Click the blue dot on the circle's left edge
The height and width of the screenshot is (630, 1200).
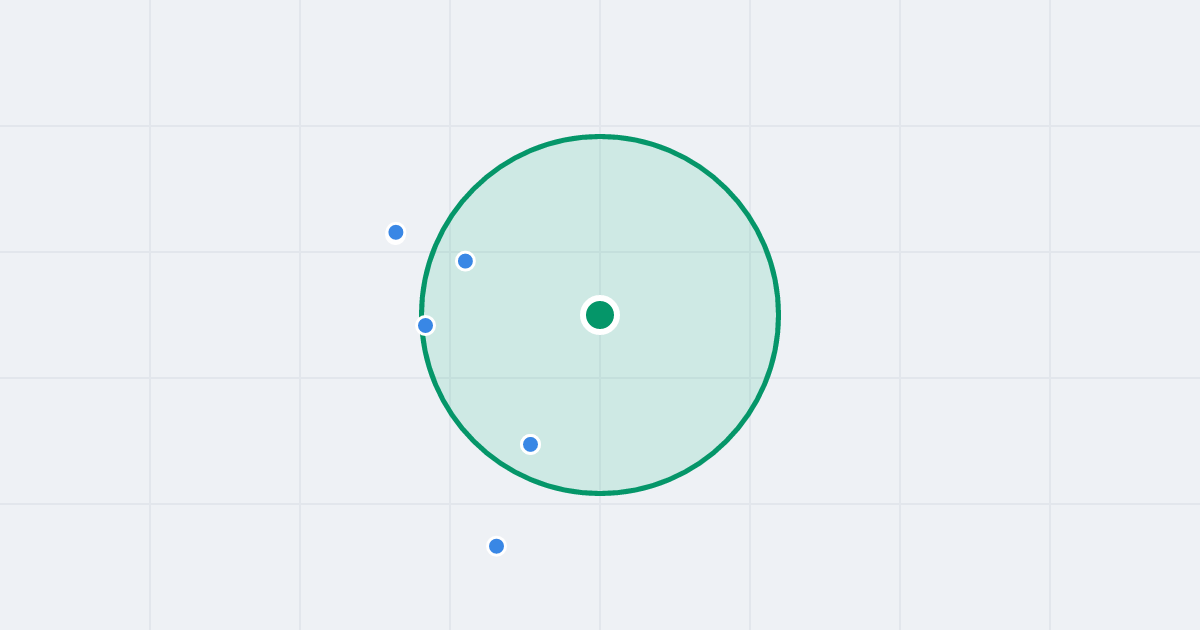(x=425, y=325)
